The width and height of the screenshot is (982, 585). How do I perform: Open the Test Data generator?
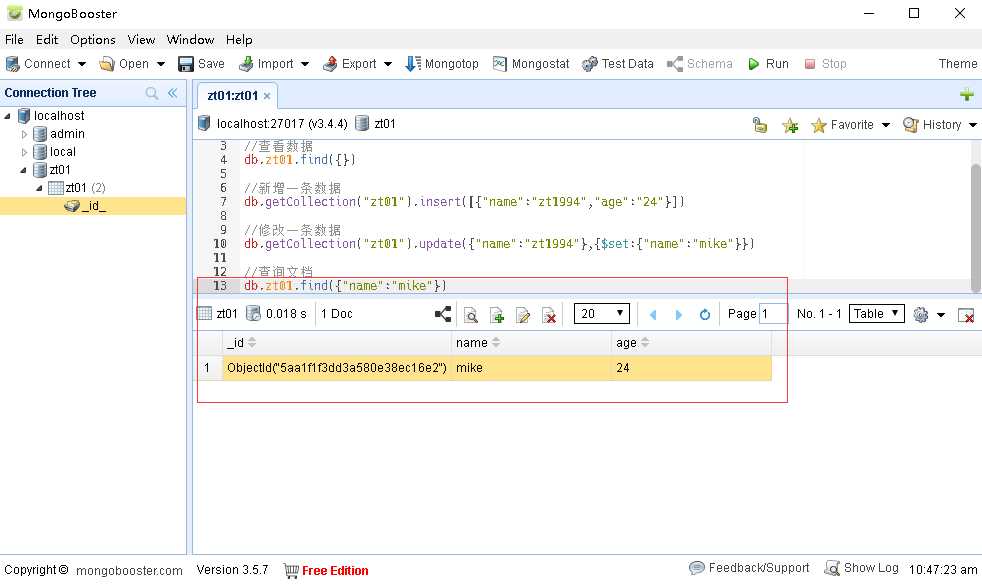click(x=618, y=64)
